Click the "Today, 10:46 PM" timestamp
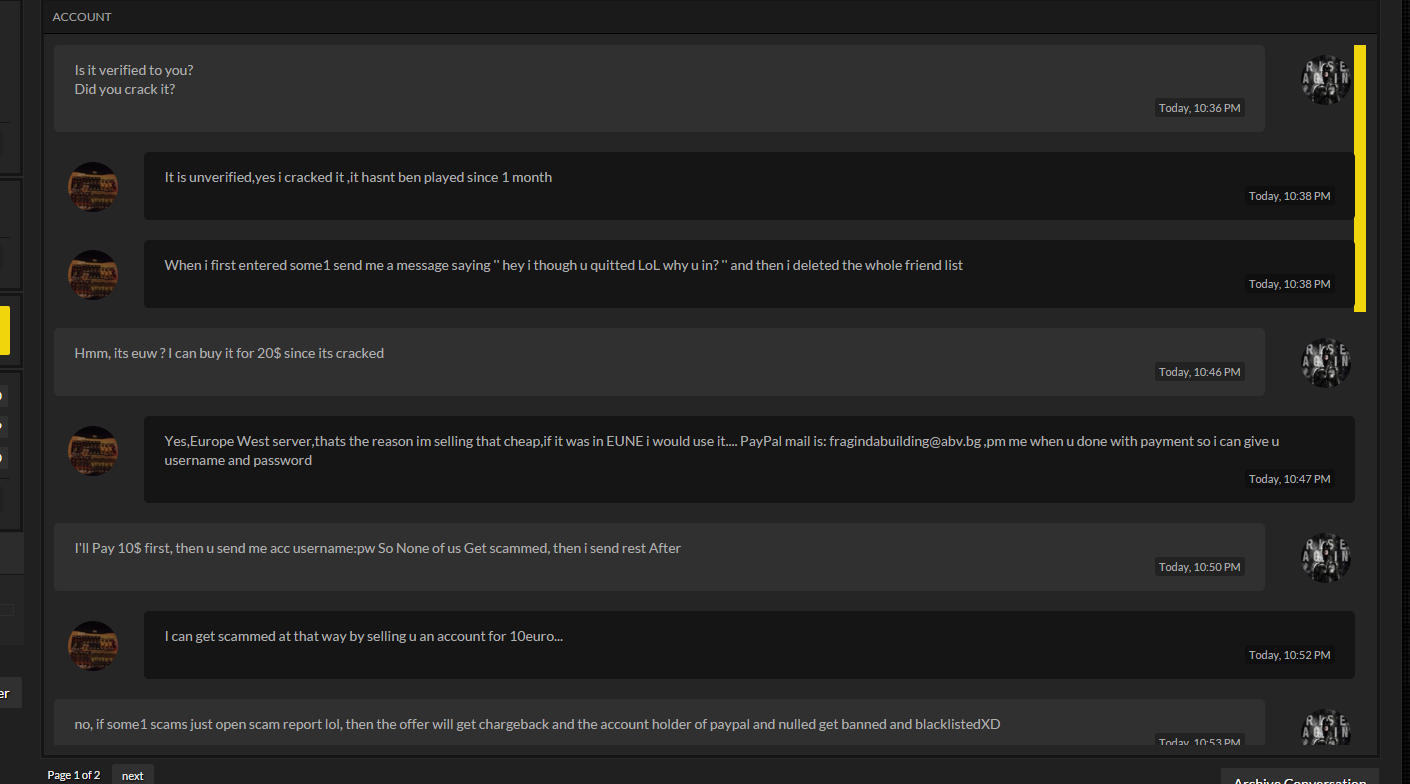The width and height of the screenshot is (1410, 784). [x=1200, y=372]
